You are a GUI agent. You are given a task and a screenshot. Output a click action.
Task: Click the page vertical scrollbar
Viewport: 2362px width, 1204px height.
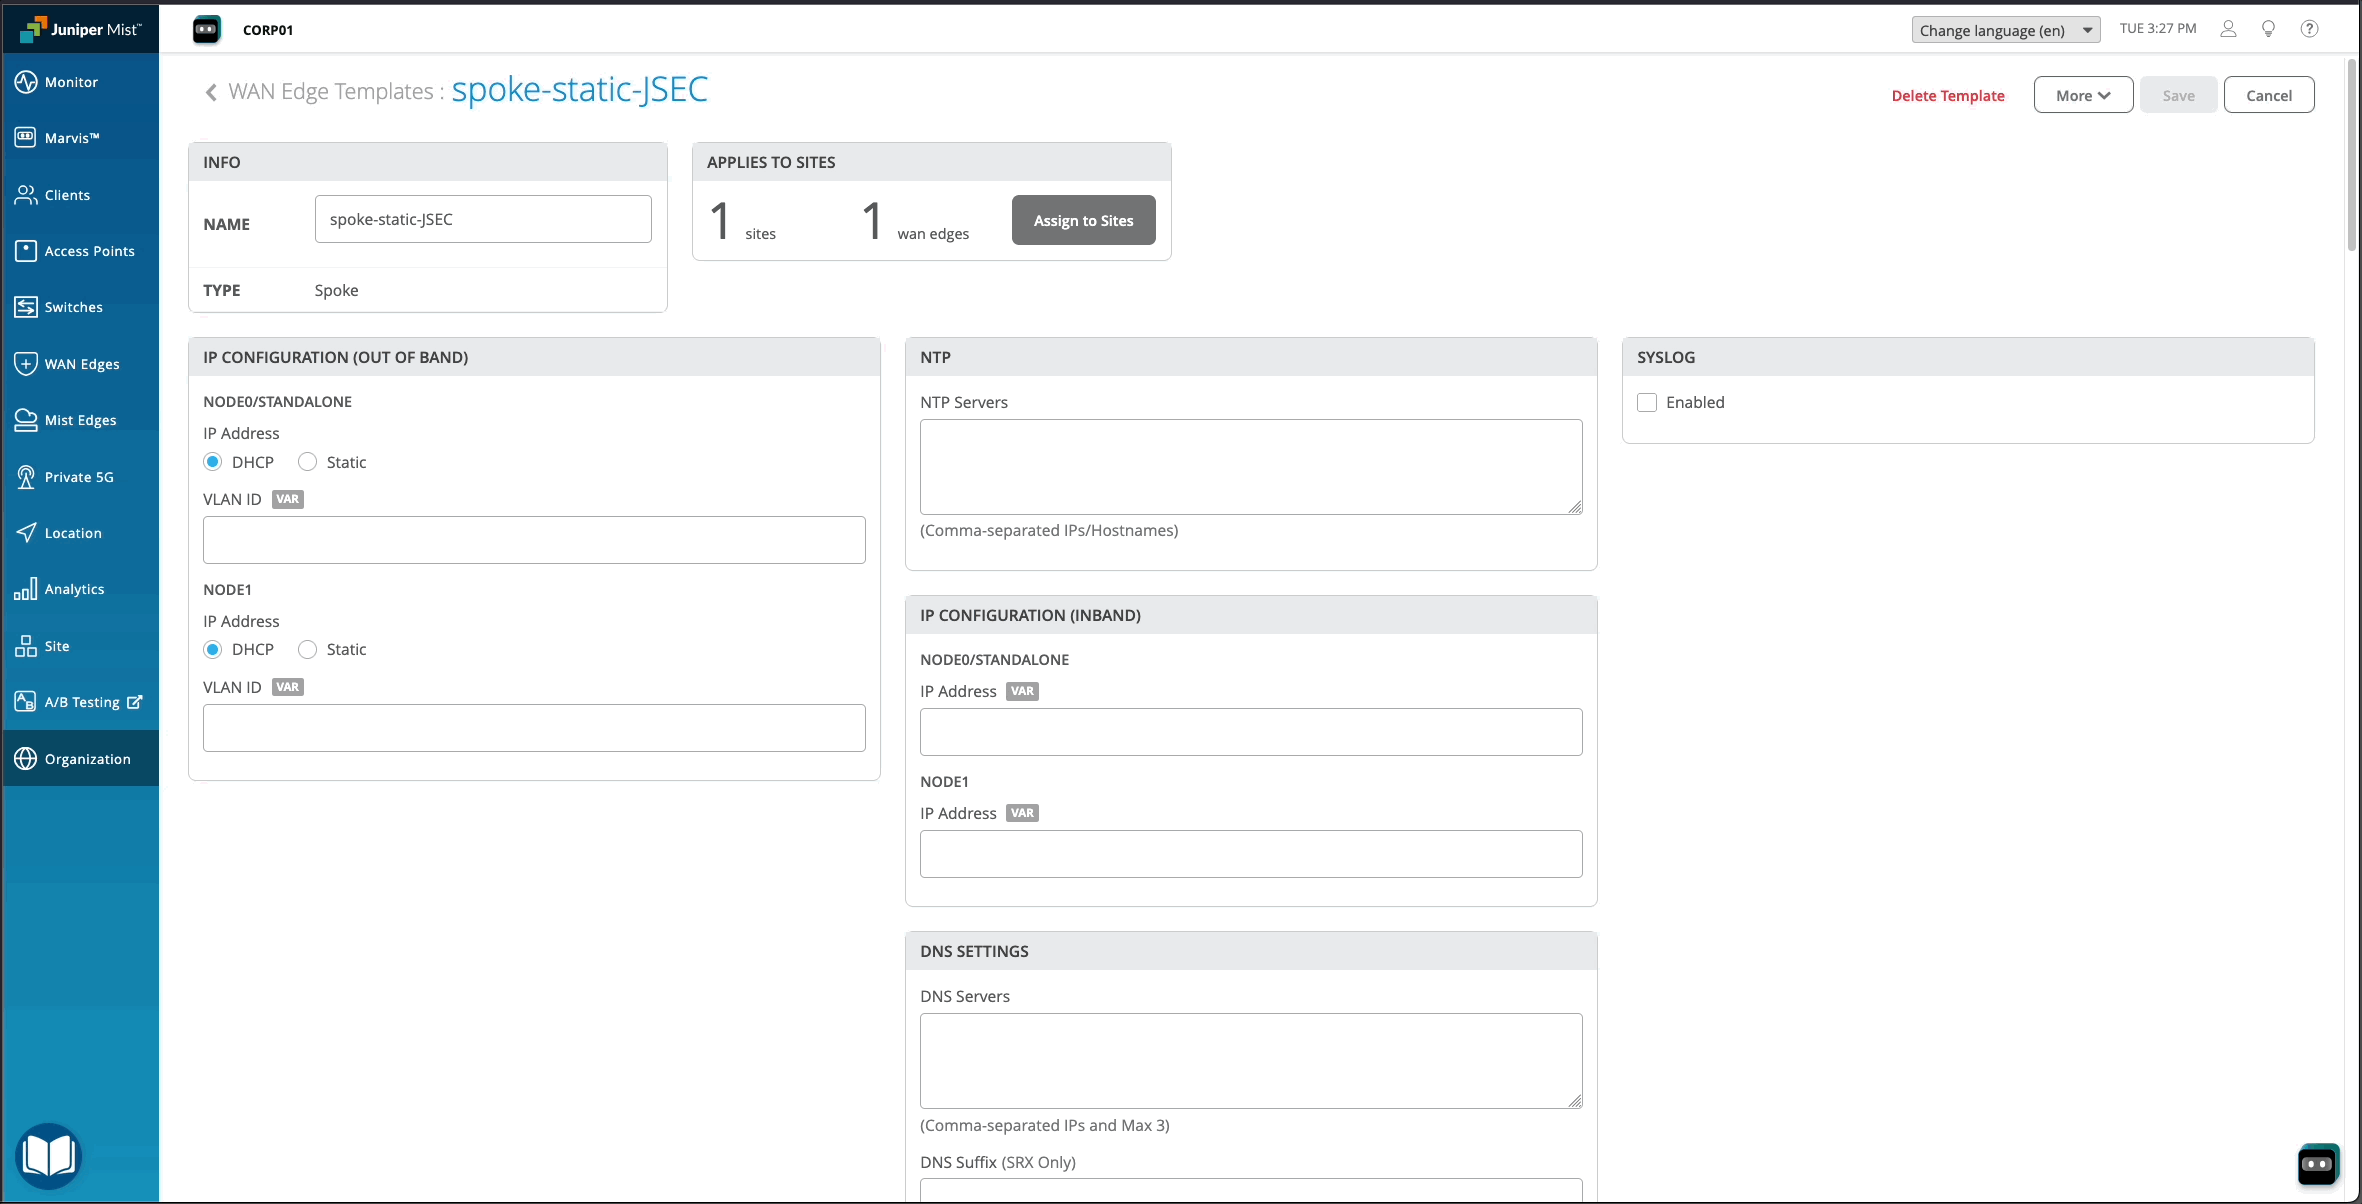coord(2352,155)
